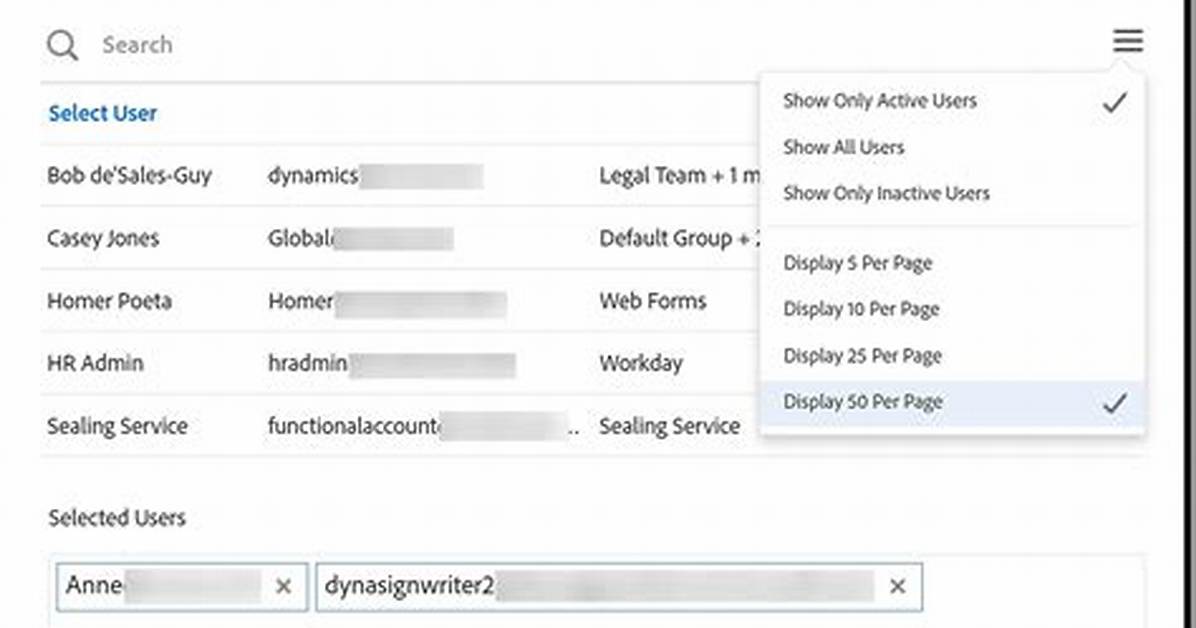Choose Show All Users option
1196x628 pixels.
pos(953,147)
